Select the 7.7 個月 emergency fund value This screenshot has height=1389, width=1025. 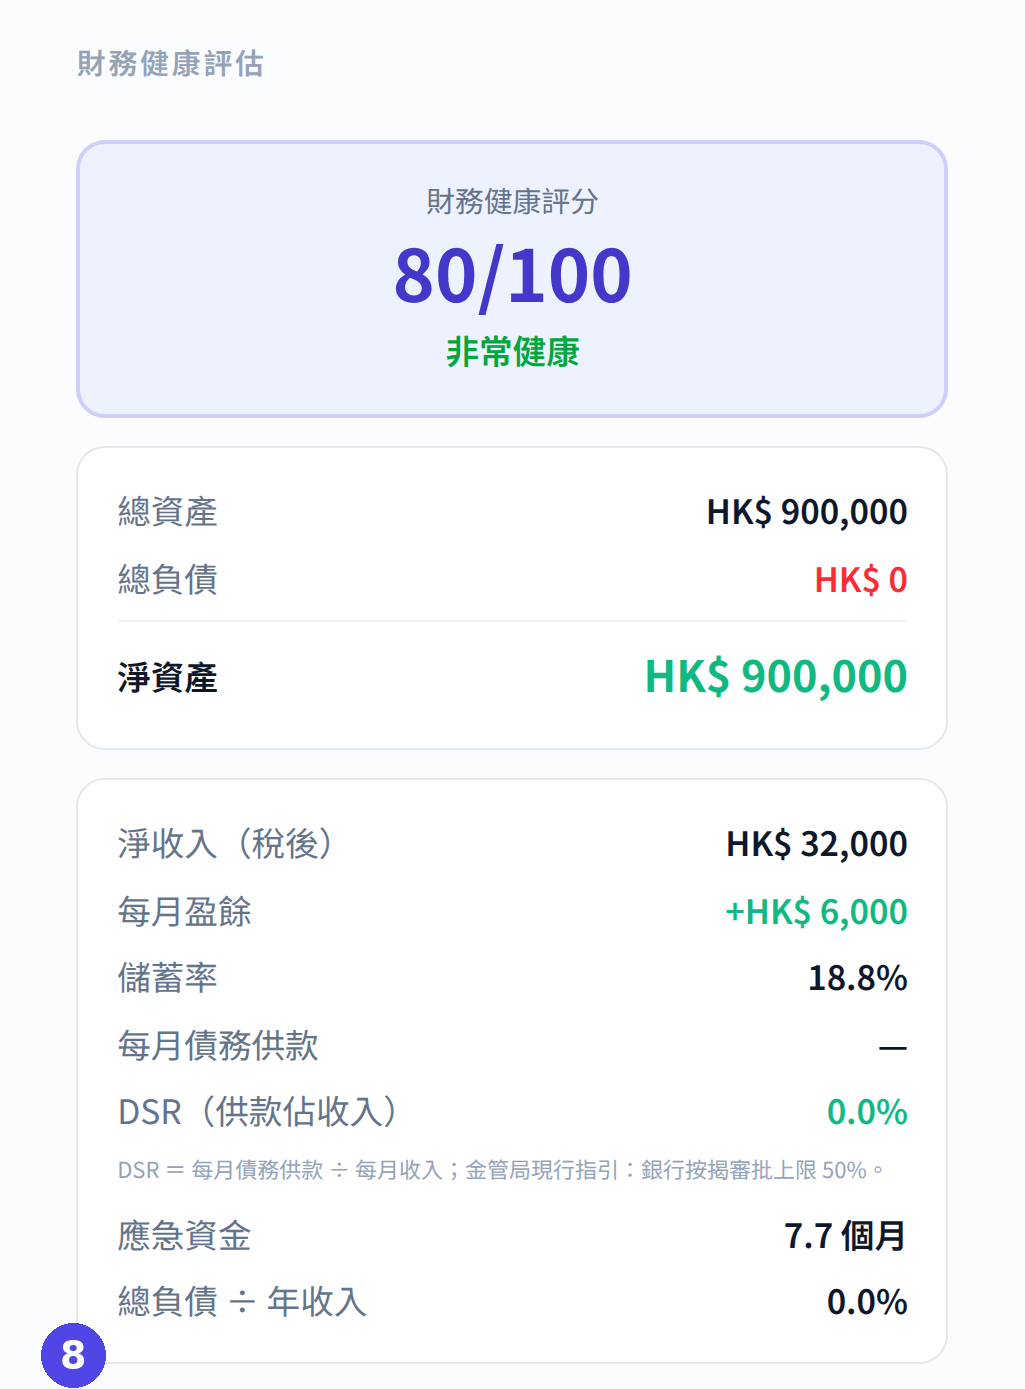(845, 1236)
